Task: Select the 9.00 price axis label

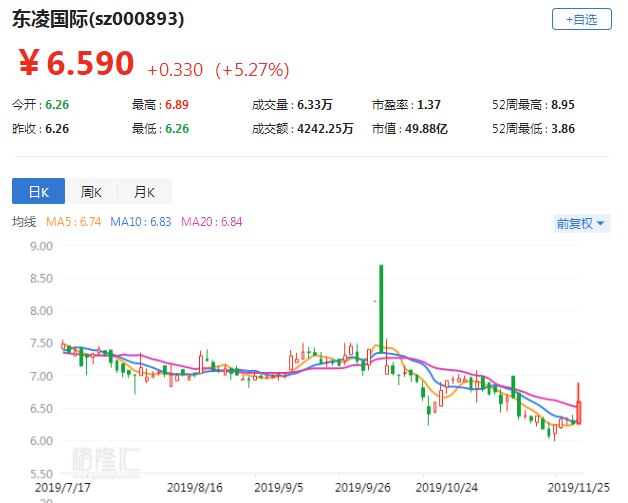Action: 41,246
